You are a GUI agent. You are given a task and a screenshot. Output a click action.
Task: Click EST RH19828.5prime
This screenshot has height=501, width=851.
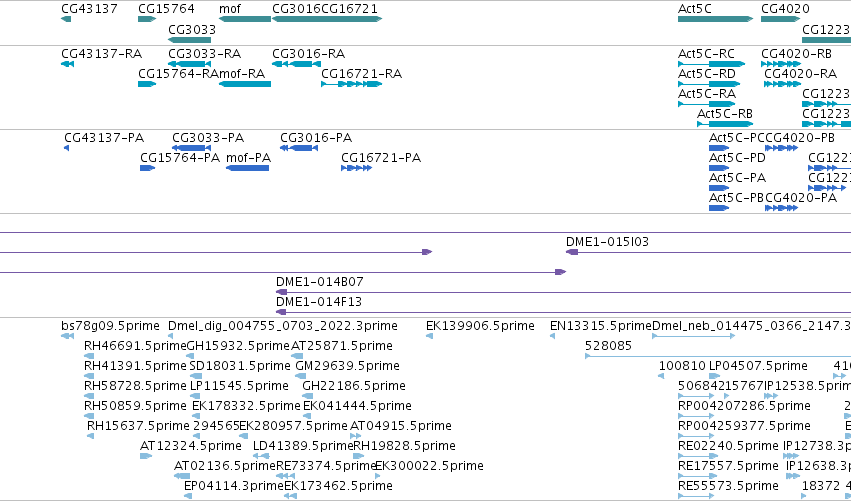(359, 456)
